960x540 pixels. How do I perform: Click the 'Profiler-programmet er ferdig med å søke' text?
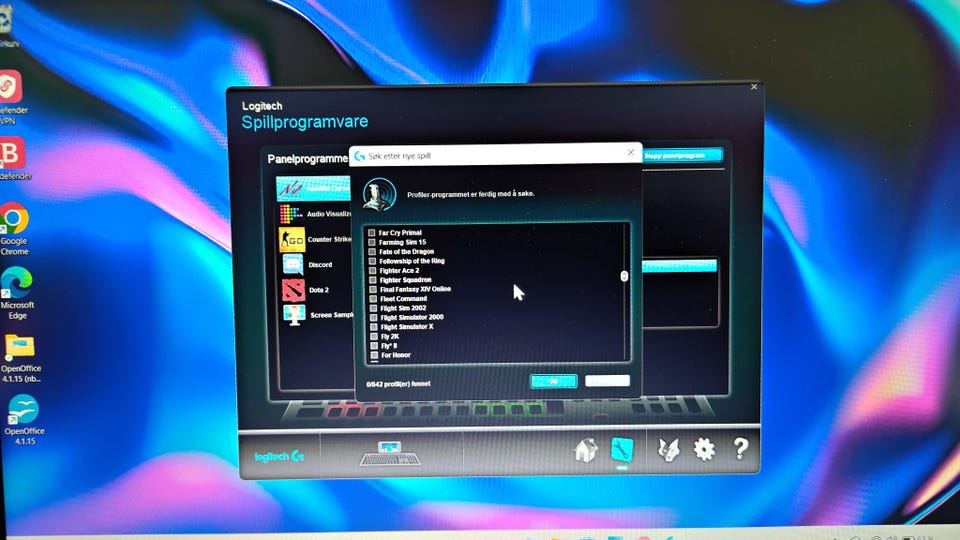(470, 193)
